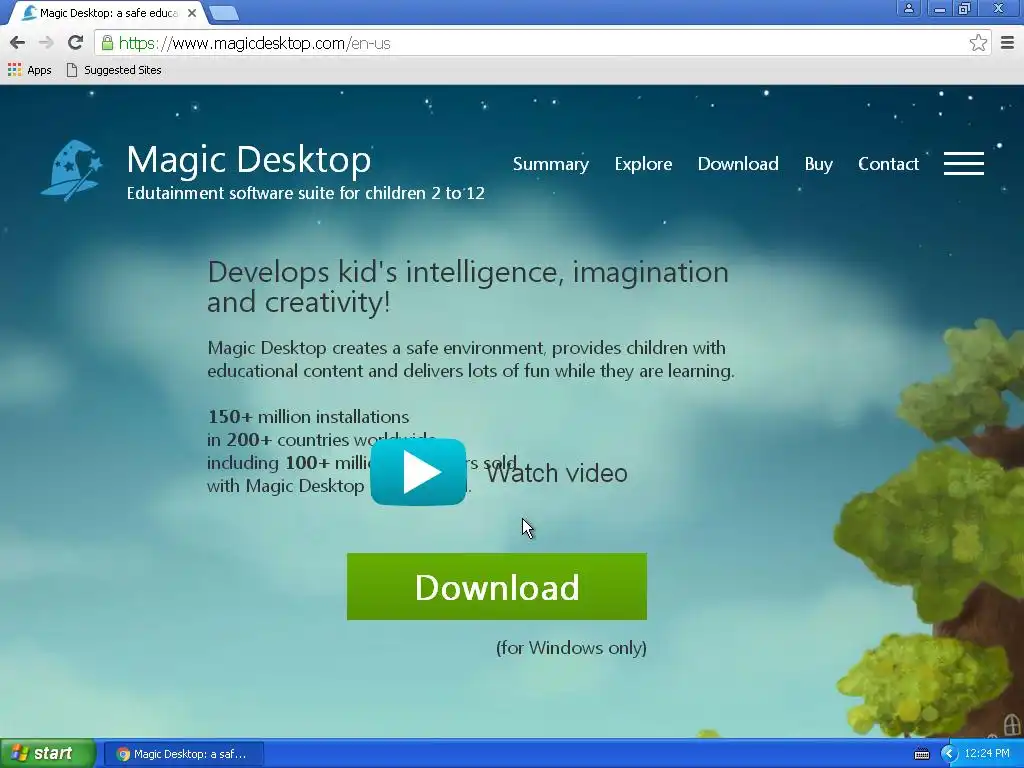Screen dimensions: 1024x768
Task: Go to Summary section
Action: pyautogui.click(x=551, y=164)
